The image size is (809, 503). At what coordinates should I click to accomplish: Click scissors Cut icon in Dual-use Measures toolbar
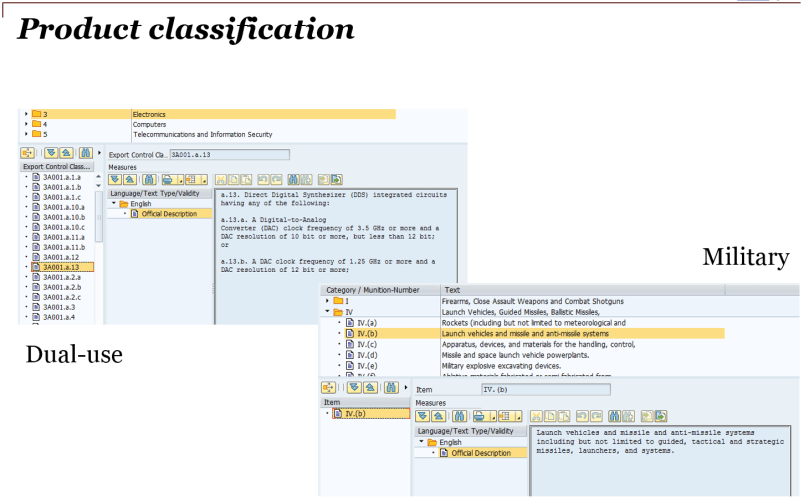pos(220,180)
